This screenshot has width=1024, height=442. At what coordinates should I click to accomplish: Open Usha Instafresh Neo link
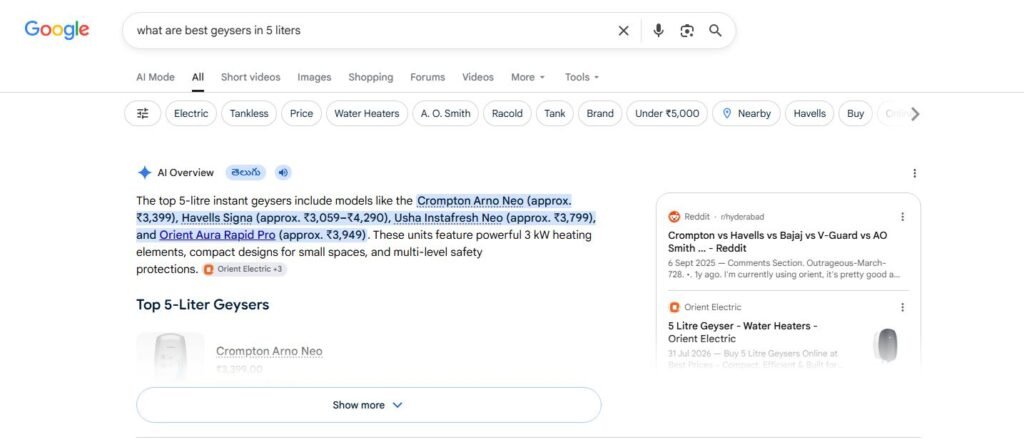click(448, 217)
